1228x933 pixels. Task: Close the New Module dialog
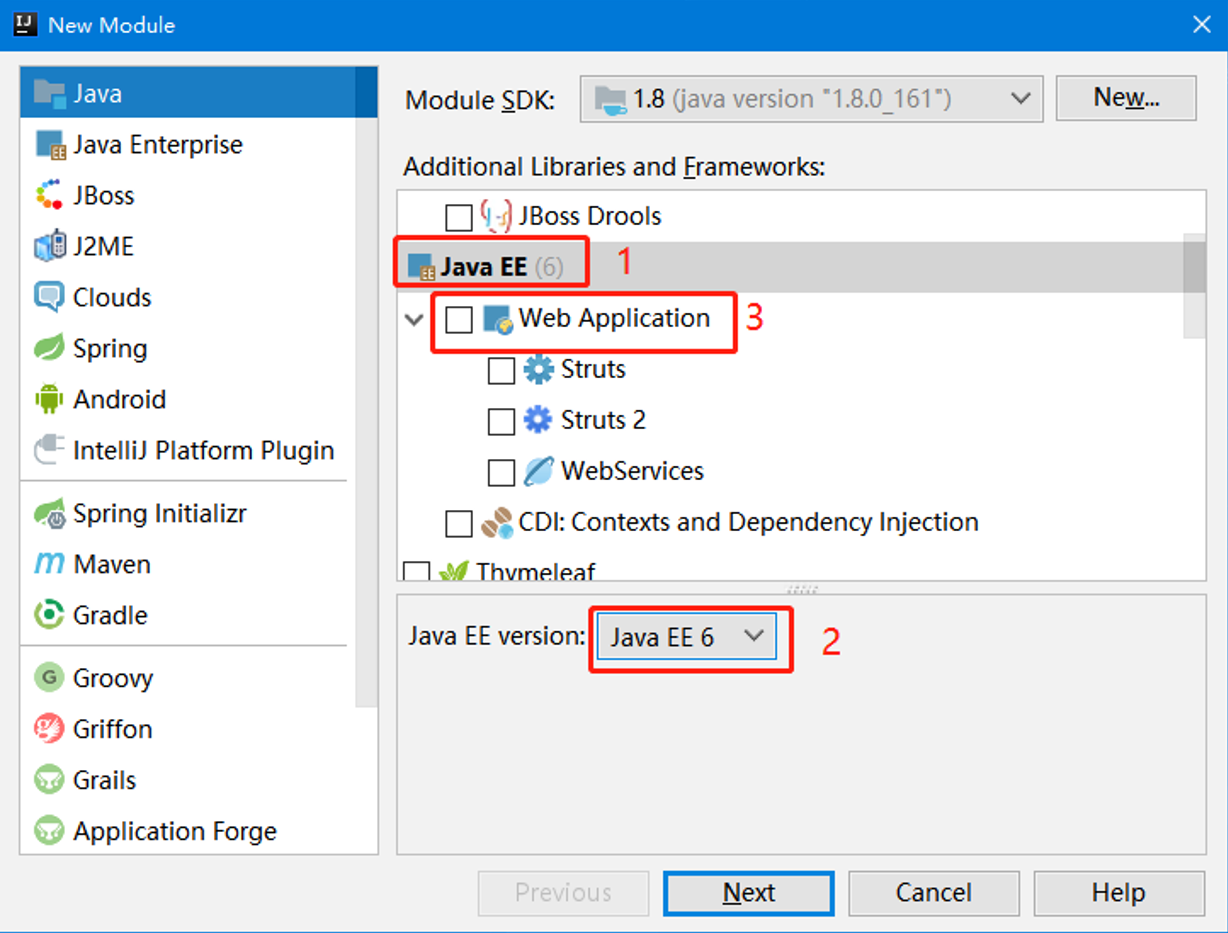pyautogui.click(x=1202, y=24)
